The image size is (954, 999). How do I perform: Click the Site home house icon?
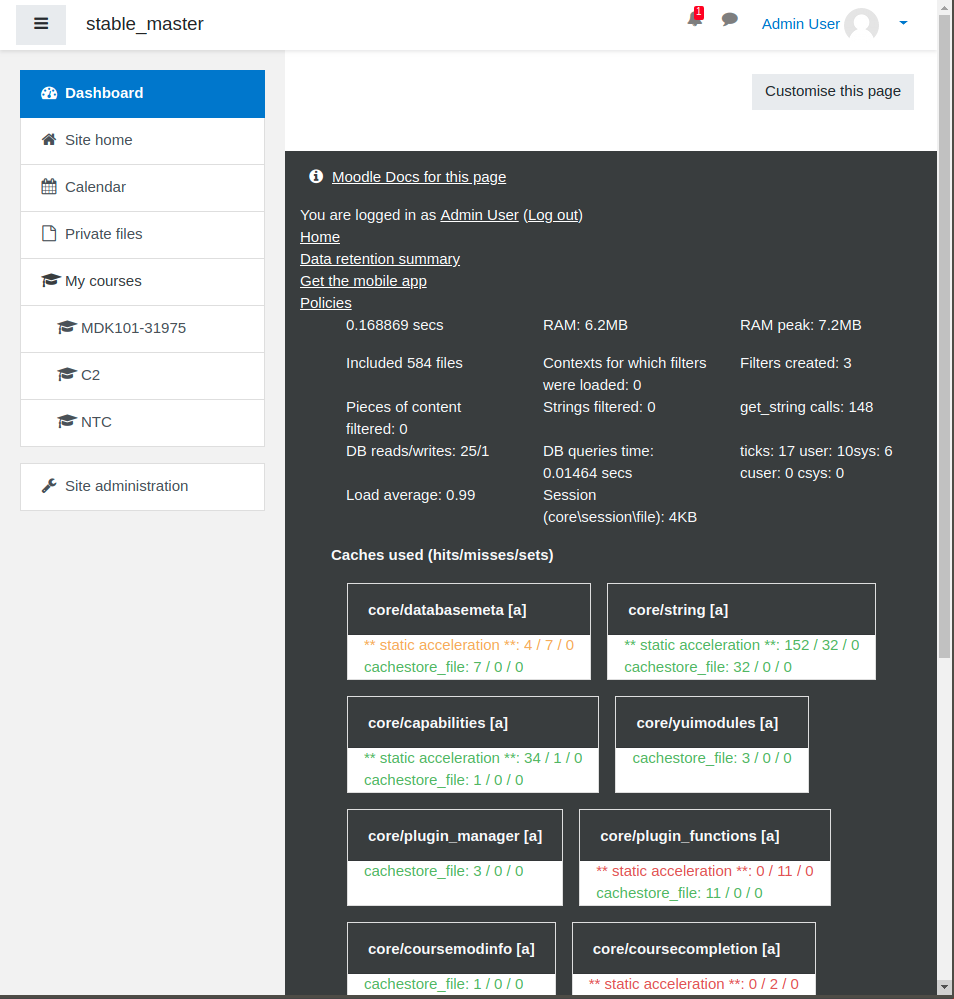click(49, 140)
